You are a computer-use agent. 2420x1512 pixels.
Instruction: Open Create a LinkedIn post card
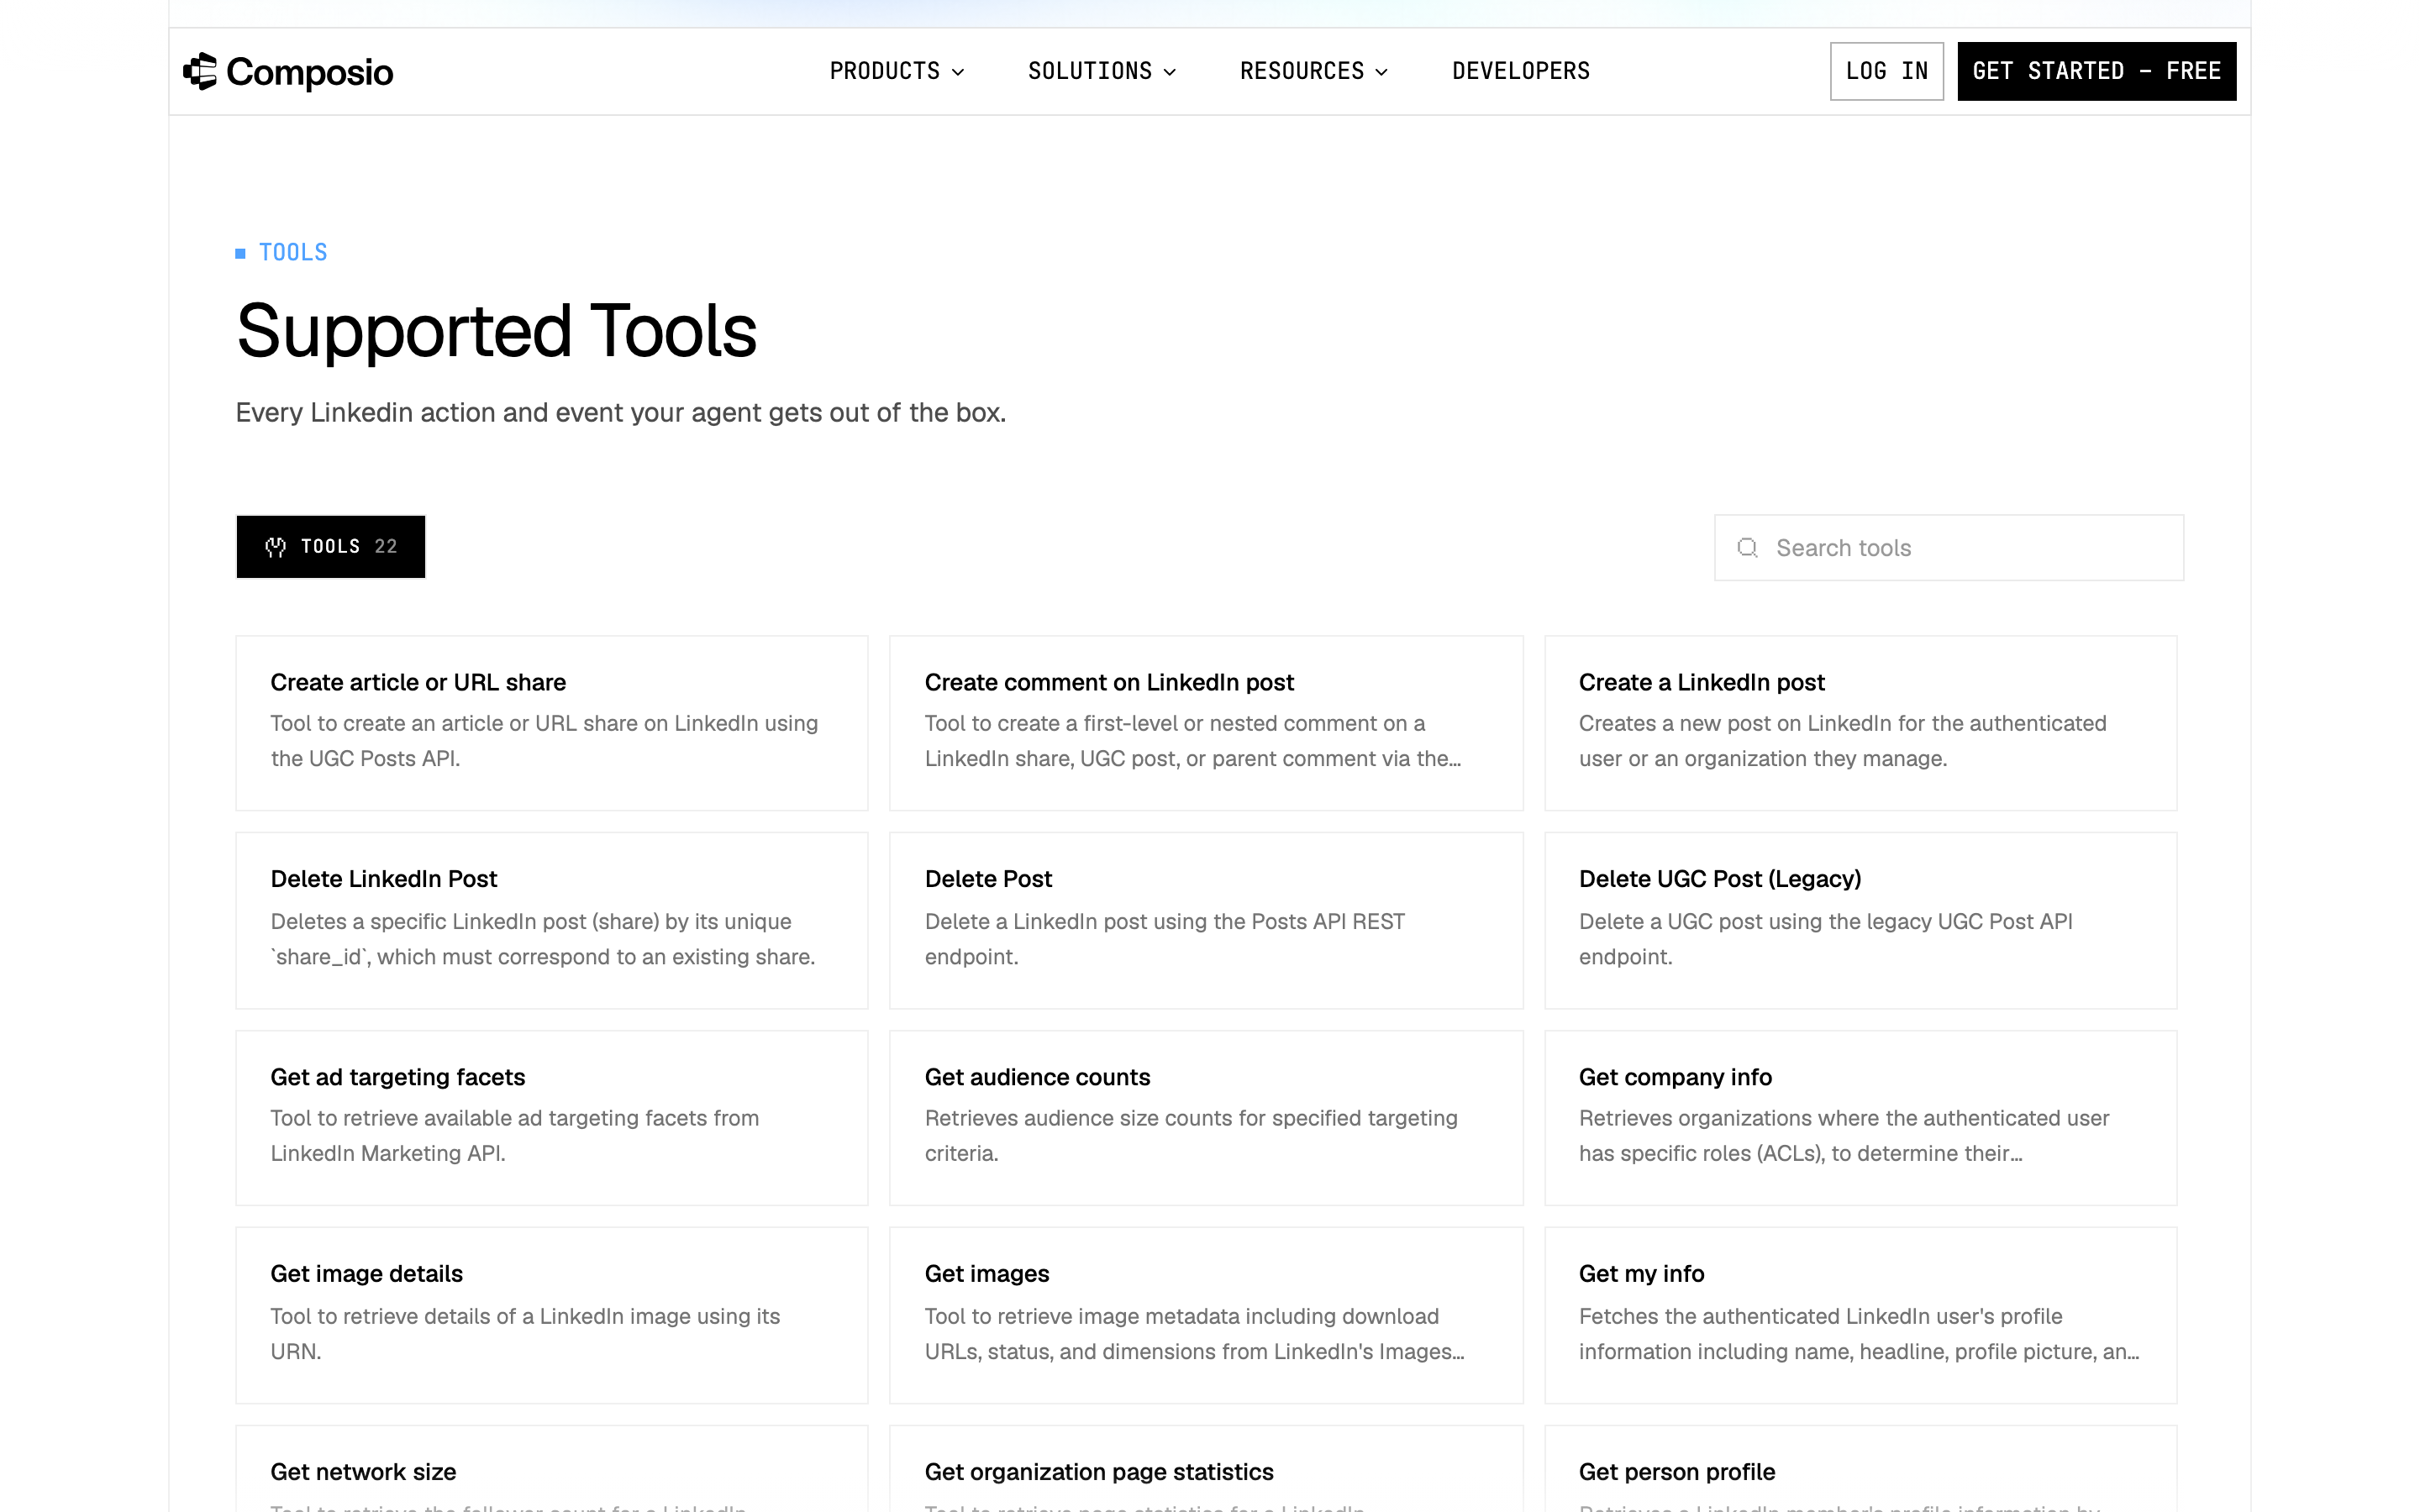click(1860, 723)
